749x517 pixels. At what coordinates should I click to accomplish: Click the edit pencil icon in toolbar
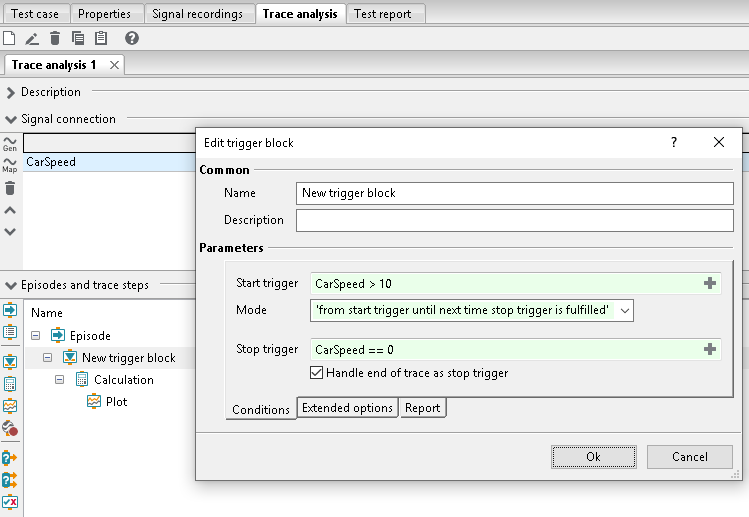point(32,38)
